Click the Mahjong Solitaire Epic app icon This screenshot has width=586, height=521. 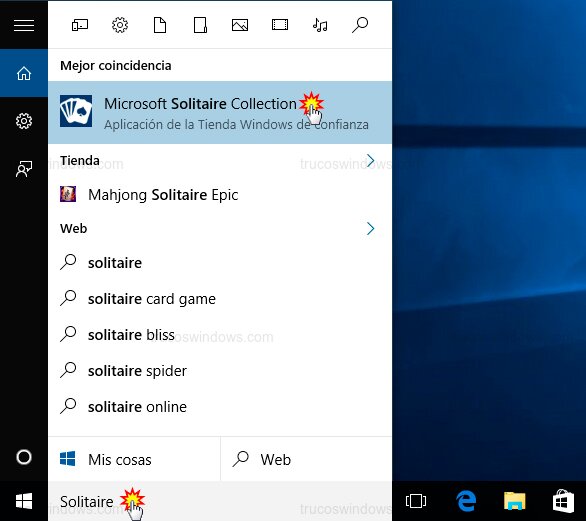coord(68,194)
